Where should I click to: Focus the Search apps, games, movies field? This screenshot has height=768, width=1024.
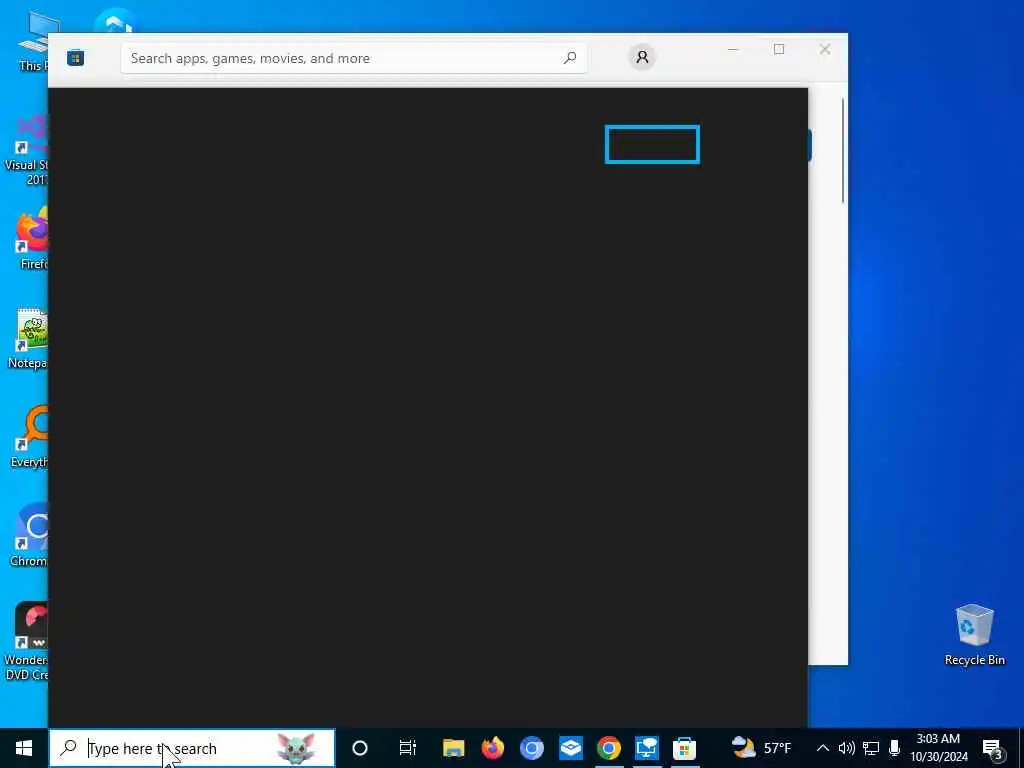click(353, 58)
